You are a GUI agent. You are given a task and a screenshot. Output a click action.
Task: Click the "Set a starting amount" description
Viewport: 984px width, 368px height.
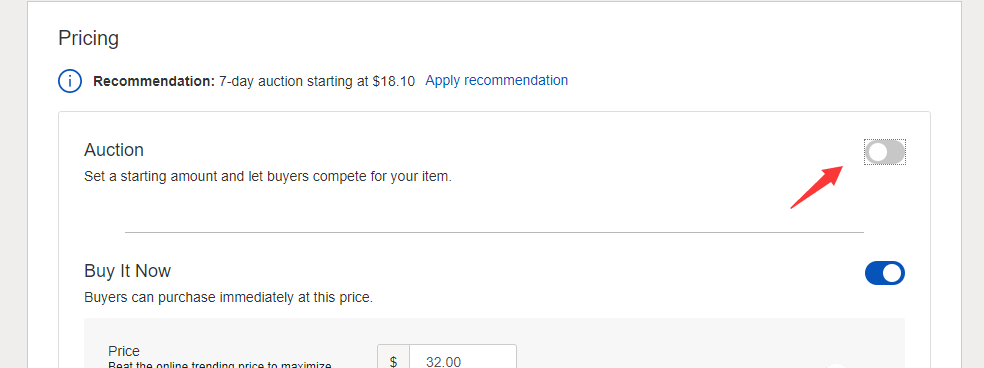tap(268, 176)
